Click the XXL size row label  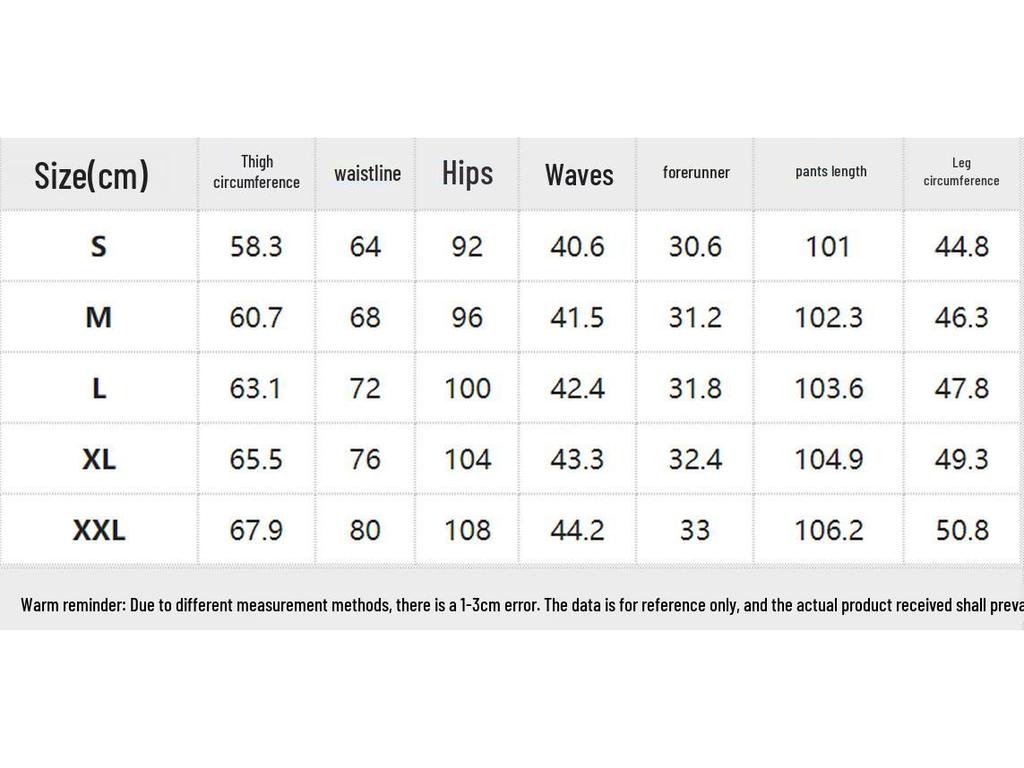98,530
